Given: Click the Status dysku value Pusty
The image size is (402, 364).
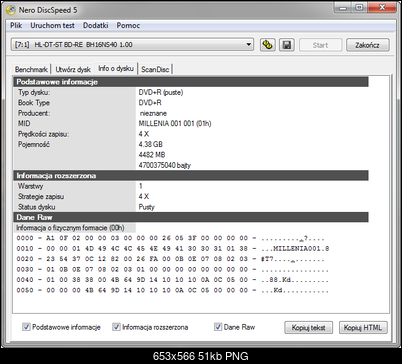Looking at the screenshot, I should coord(147,207).
